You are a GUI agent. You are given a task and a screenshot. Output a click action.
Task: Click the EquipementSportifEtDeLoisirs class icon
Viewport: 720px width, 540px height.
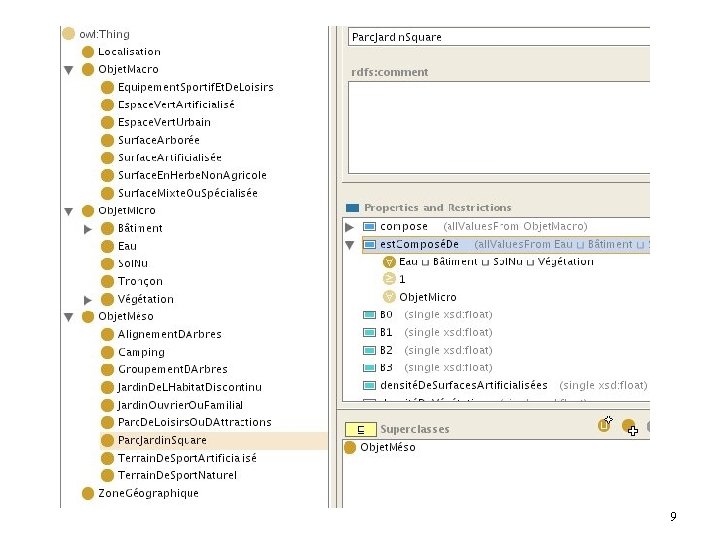point(107,87)
